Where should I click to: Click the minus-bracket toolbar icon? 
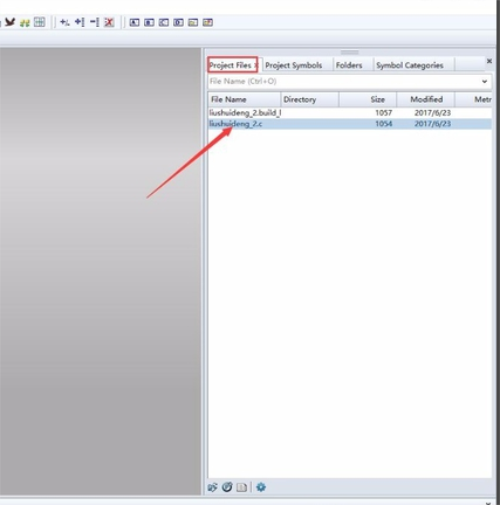tap(95, 22)
